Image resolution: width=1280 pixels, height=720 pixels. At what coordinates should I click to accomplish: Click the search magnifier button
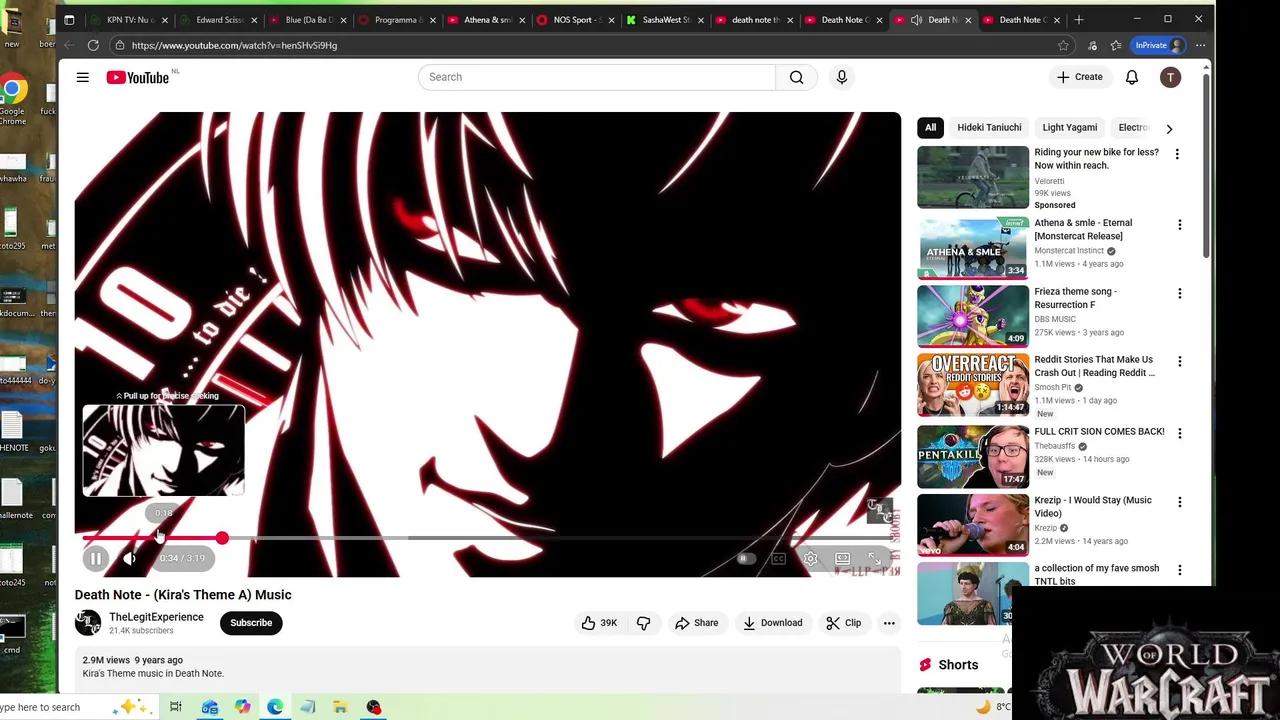click(x=796, y=77)
